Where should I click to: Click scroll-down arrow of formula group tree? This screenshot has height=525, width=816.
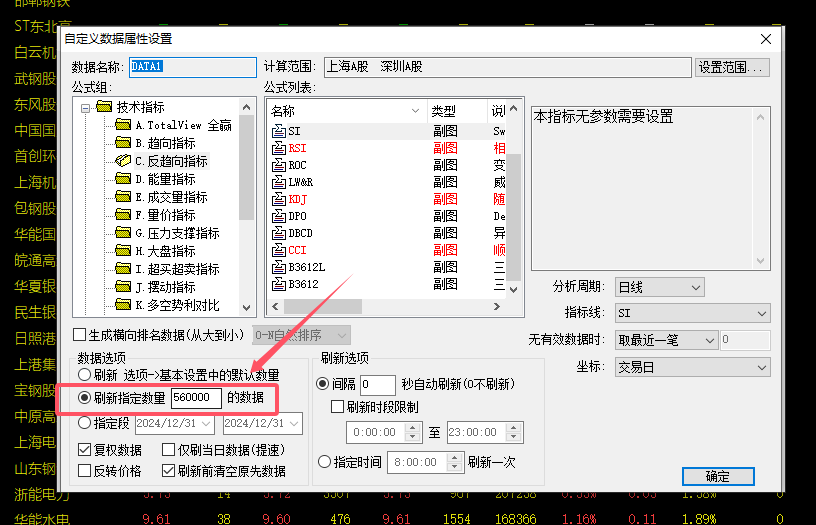point(246,308)
